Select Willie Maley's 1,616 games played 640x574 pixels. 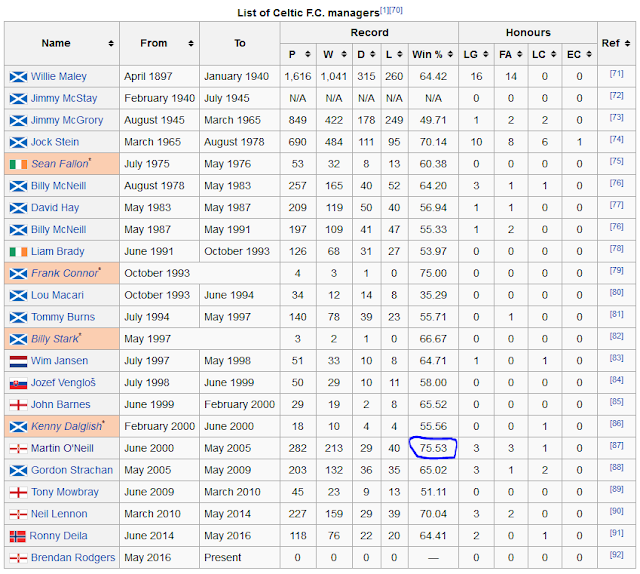pyautogui.click(x=298, y=76)
